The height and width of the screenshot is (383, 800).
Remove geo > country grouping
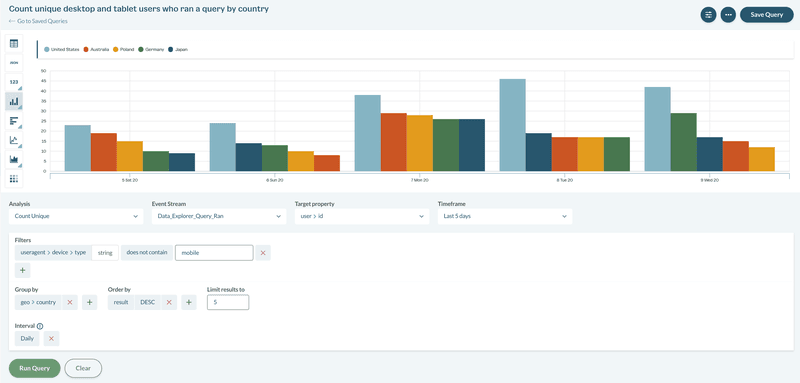pyautogui.click(x=70, y=302)
